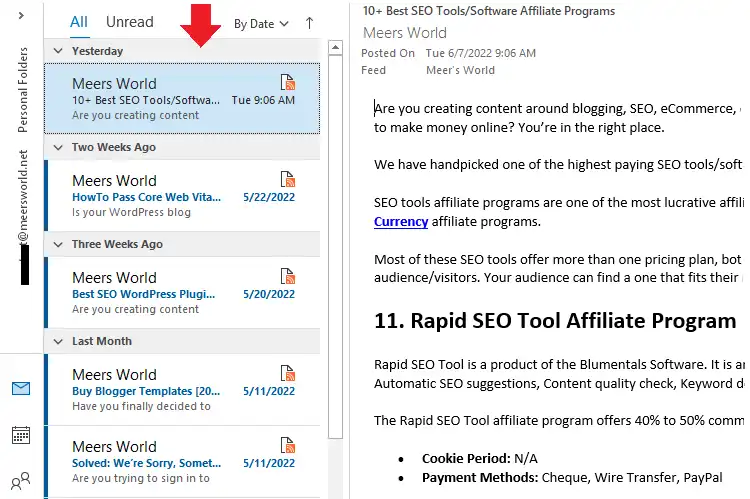Click the 5/22/2022 date in list
Screen dimensions: 750x499
coord(269,197)
